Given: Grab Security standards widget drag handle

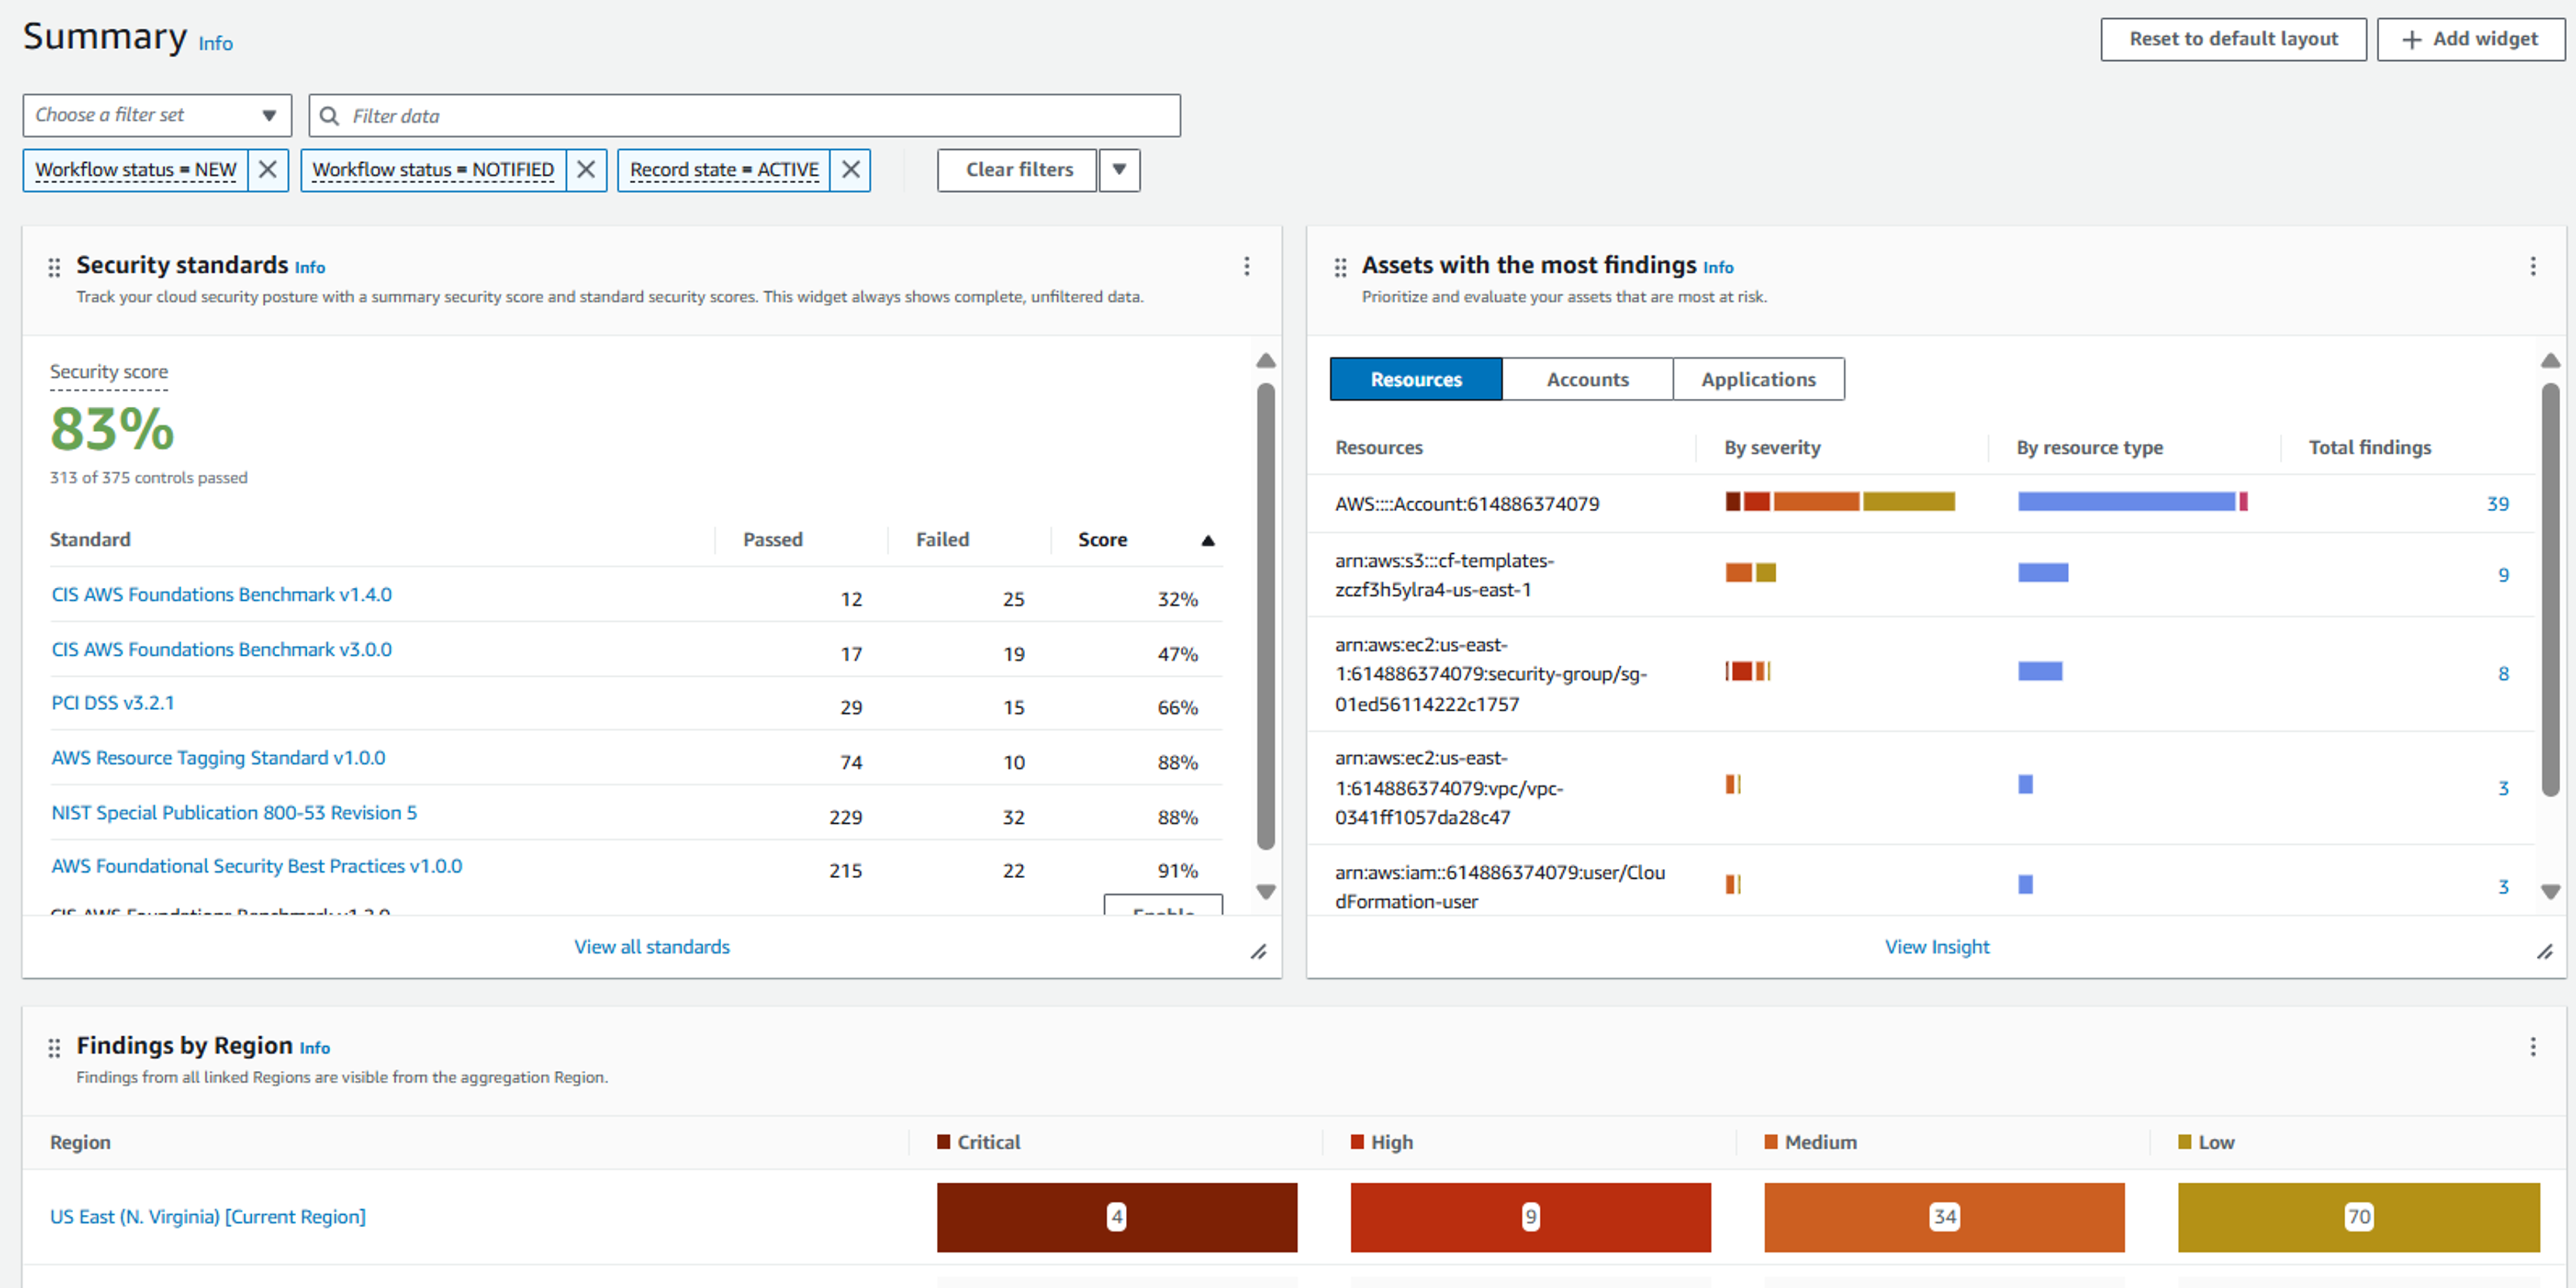Looking at the screenshot, I should [54, 267].
